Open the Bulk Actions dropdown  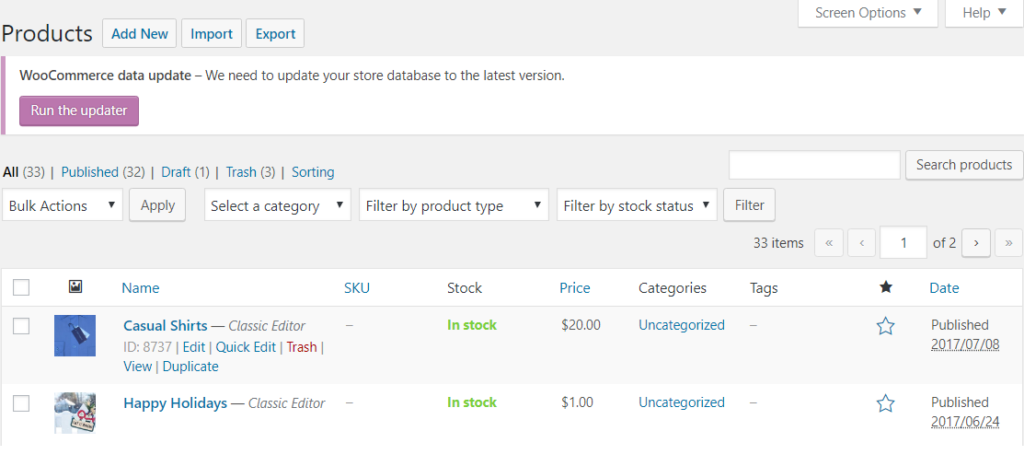pos(62,206)
